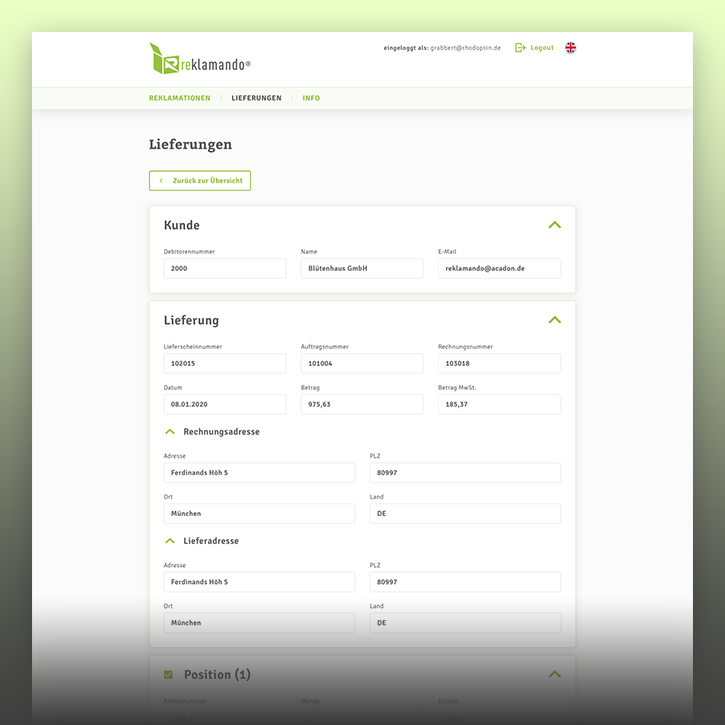Collapse the Kunde section

click(x=554, y=225)
